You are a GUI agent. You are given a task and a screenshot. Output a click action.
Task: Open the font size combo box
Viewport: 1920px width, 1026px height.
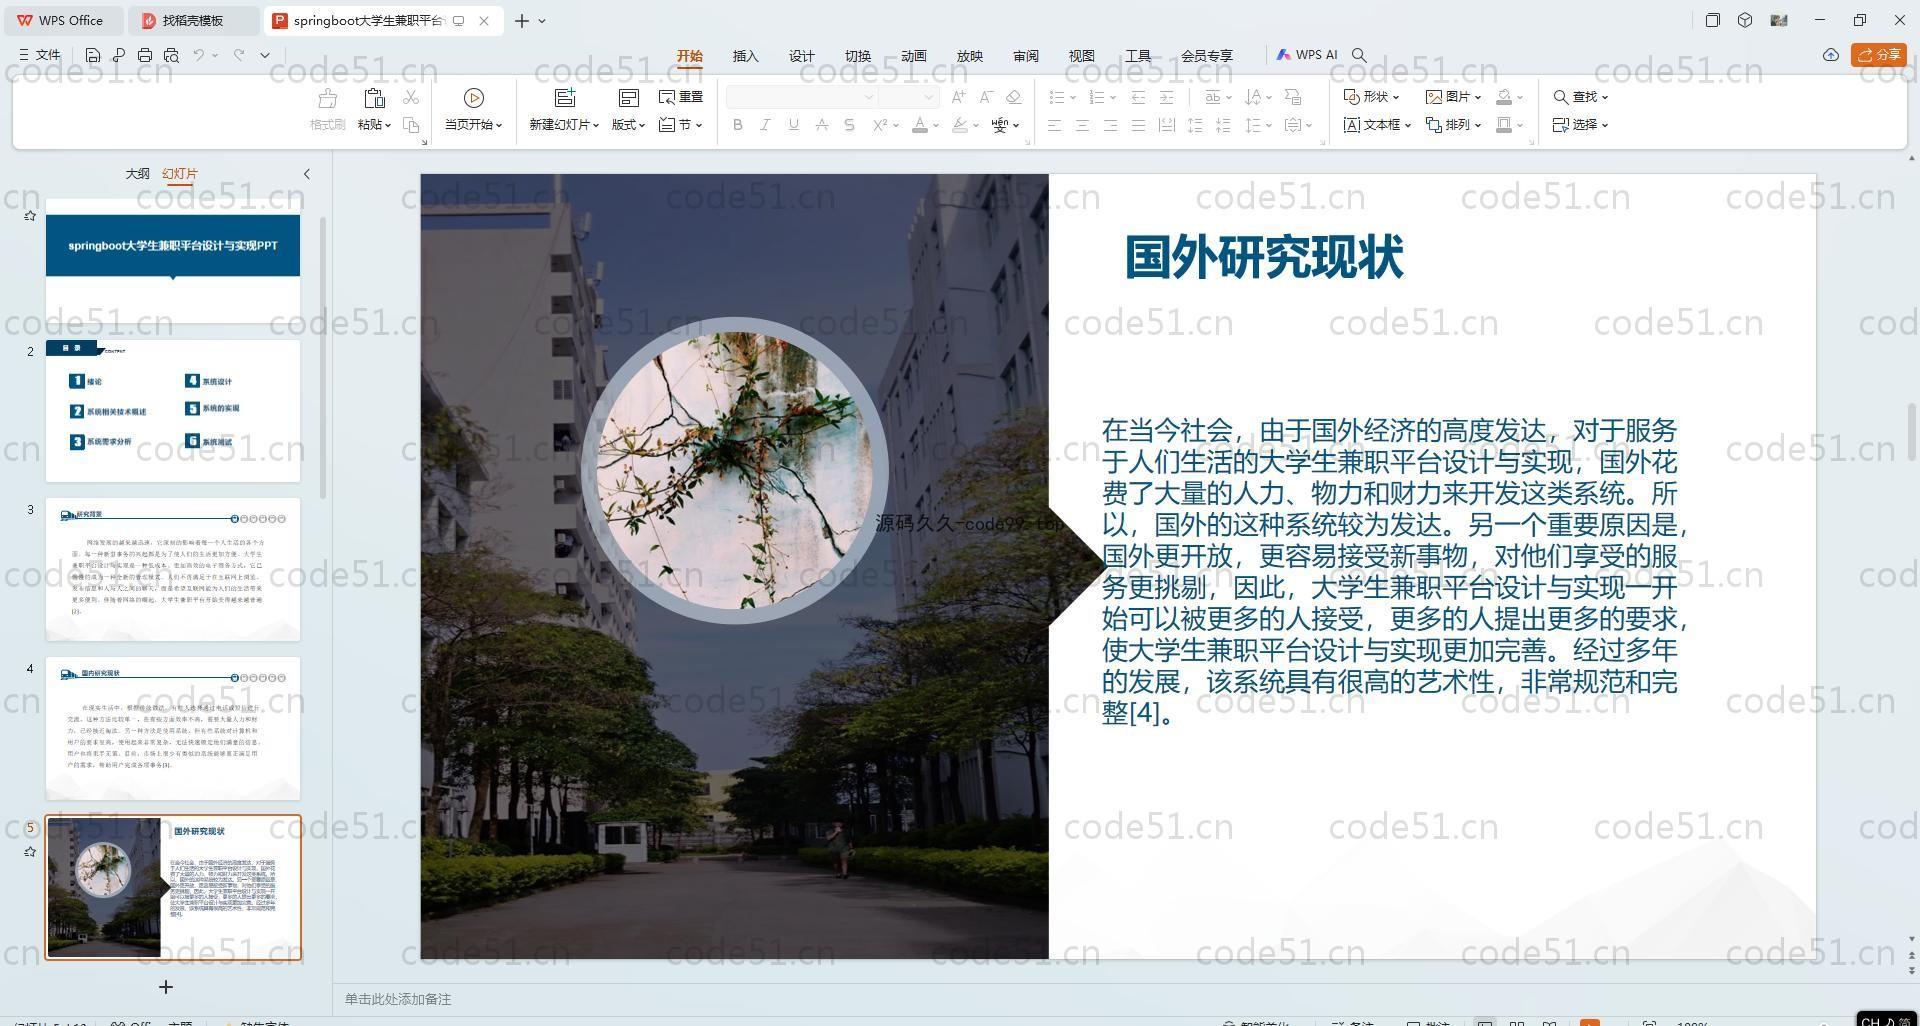908,97
